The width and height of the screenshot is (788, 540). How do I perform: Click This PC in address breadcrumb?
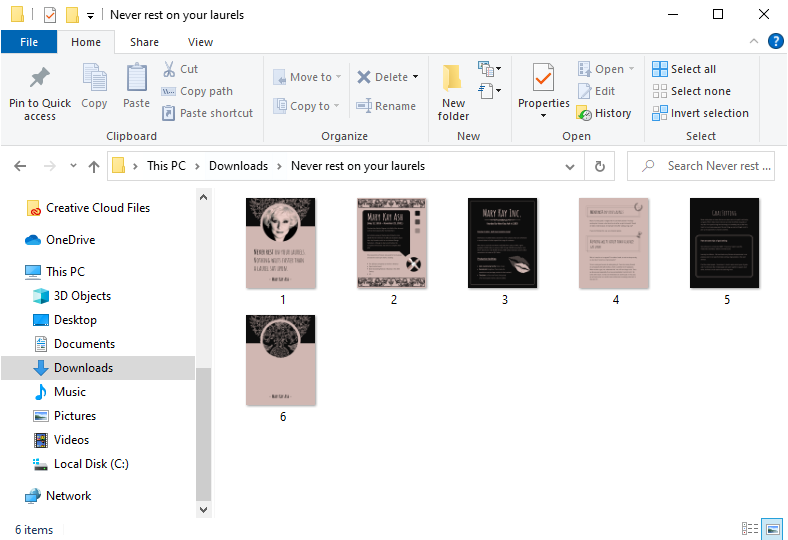166,166
